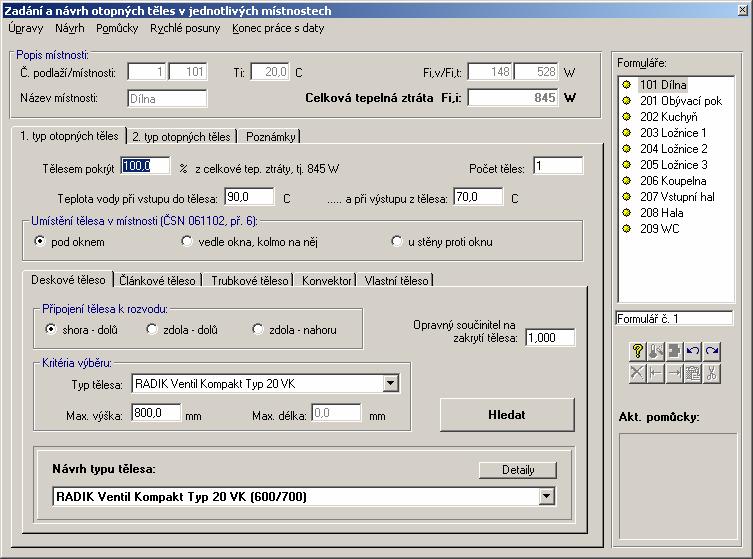Open the Úpravy menu
Image resolution: width=753 pixels, height=559 pixels.
(x=25, y=28)
